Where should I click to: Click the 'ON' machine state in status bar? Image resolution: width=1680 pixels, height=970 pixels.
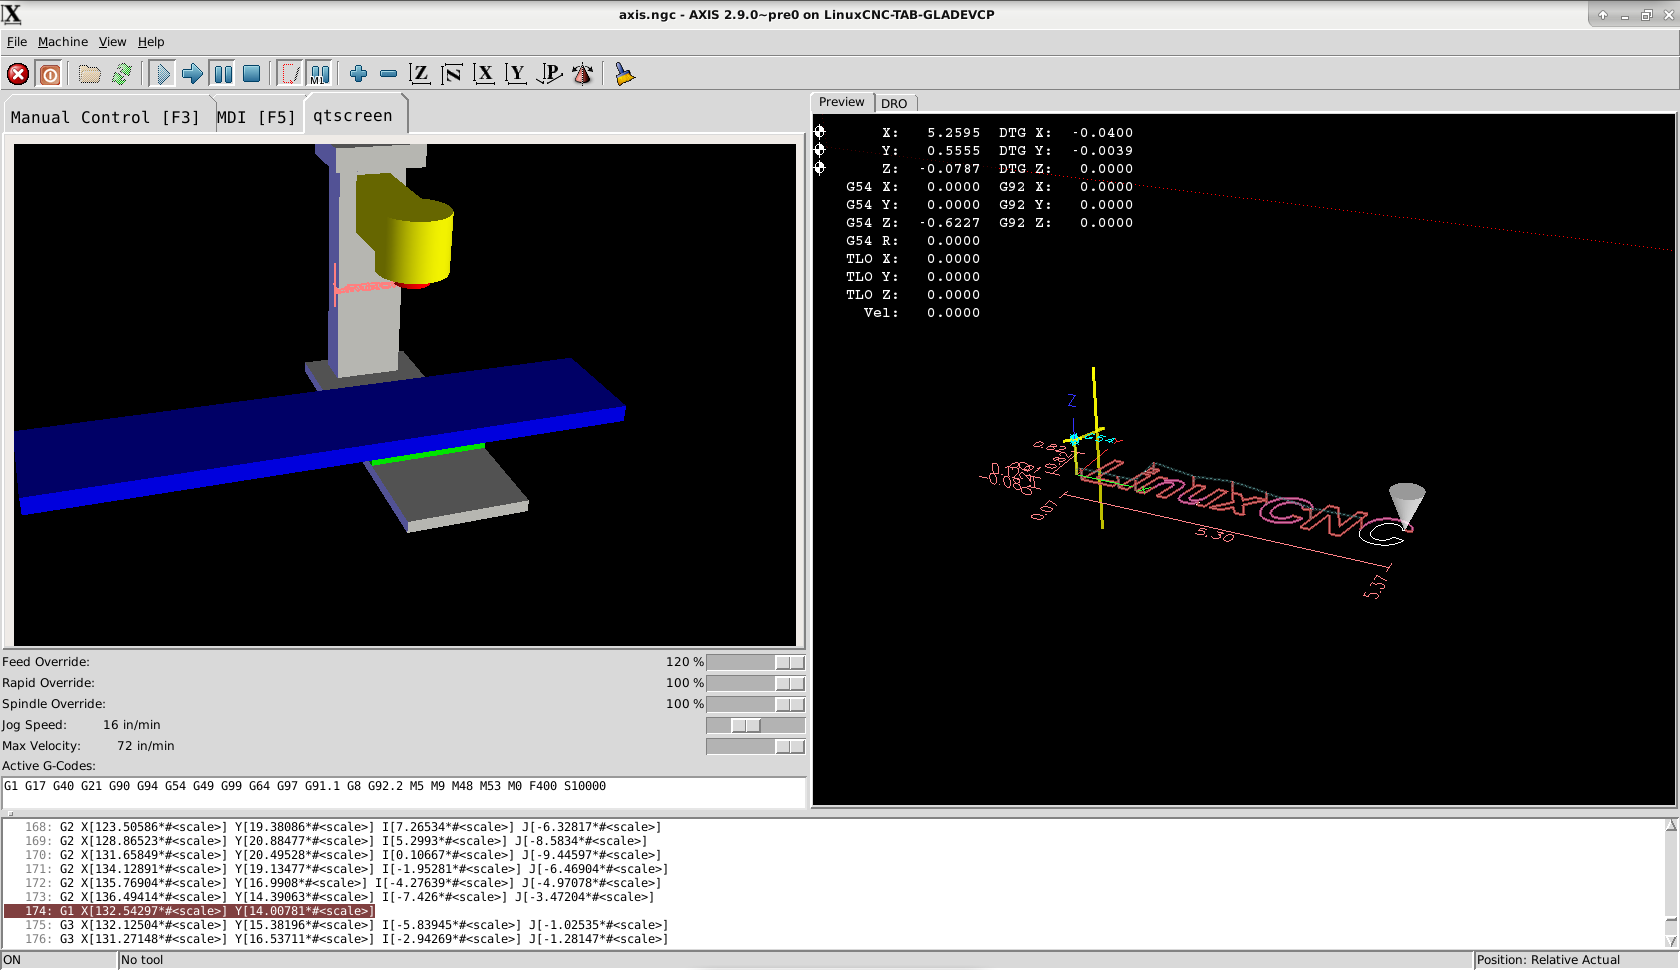12,960
